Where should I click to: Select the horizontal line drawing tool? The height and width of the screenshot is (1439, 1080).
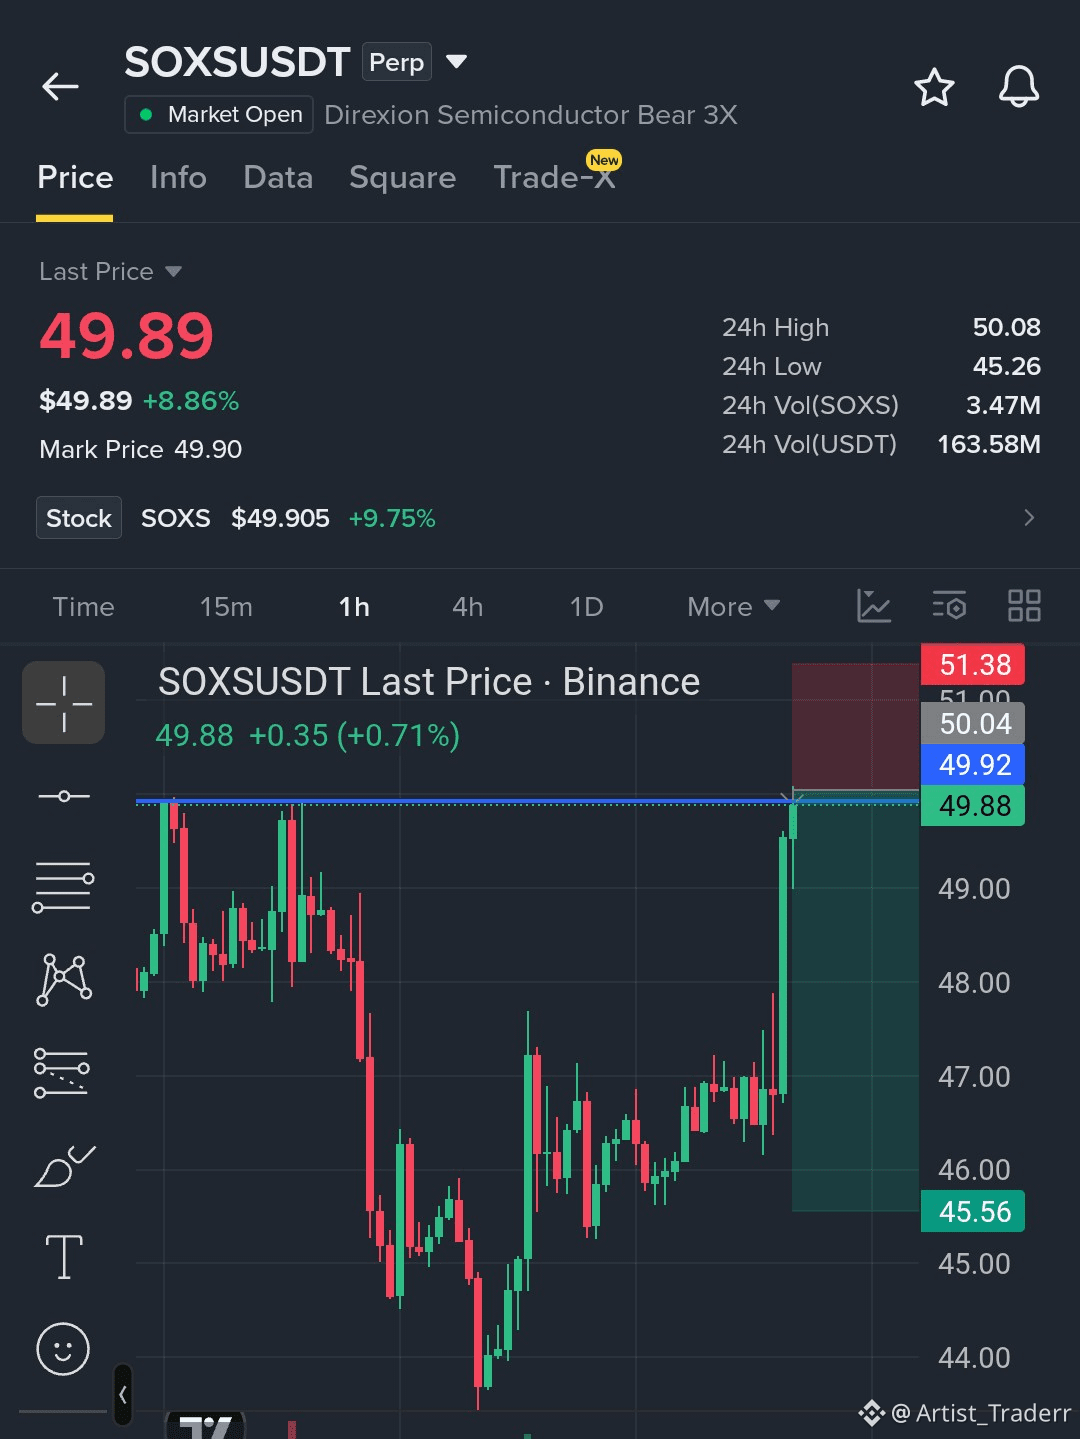point(64,796)
